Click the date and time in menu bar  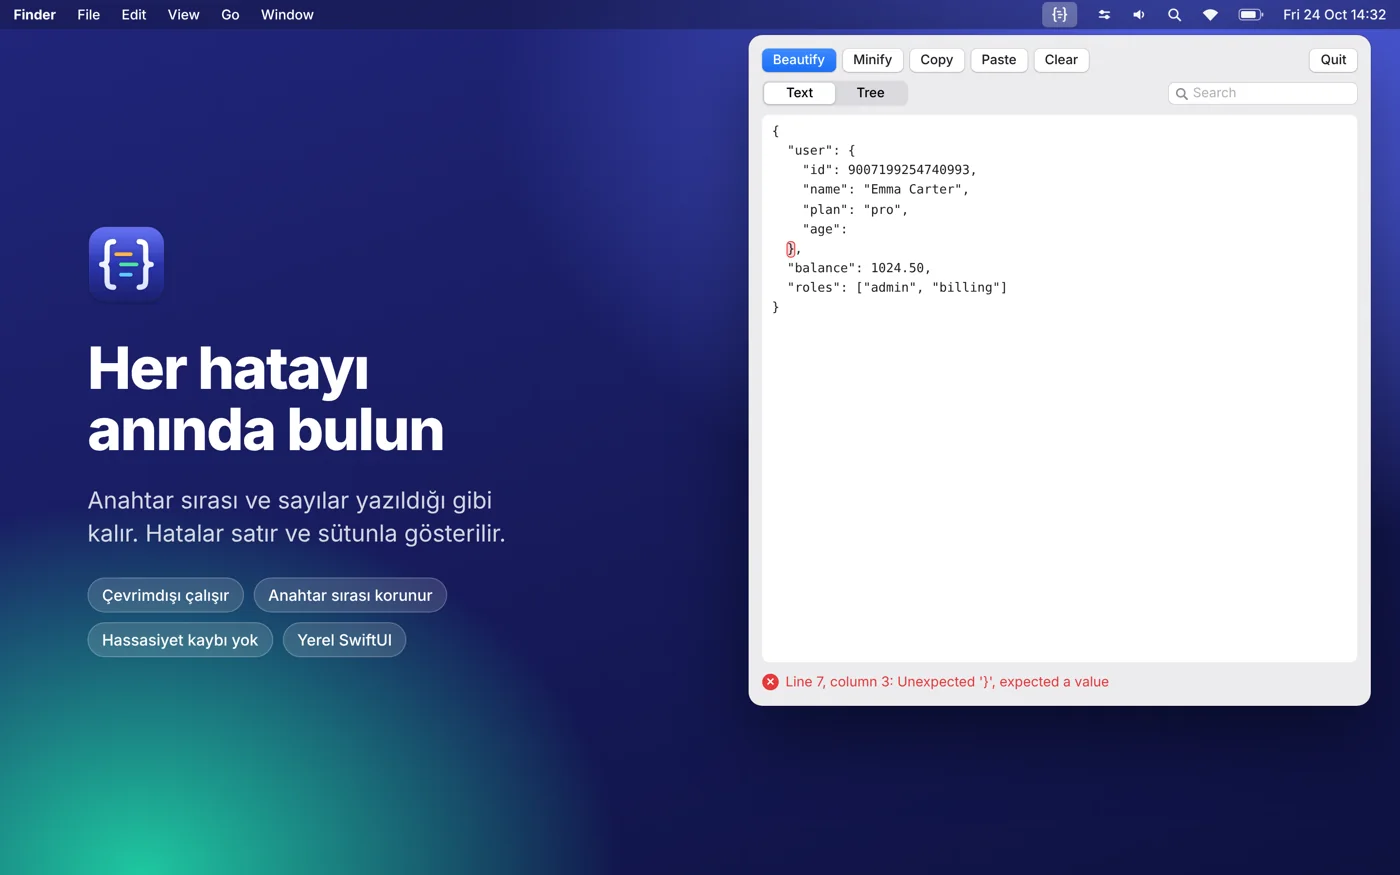coord(1335,15)
